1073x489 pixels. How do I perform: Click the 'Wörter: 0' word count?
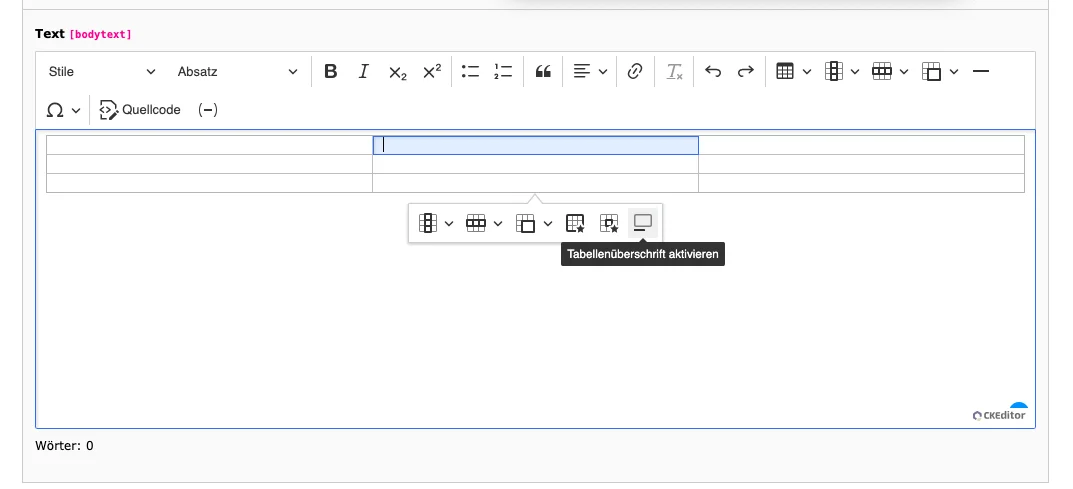click(64, 446)
